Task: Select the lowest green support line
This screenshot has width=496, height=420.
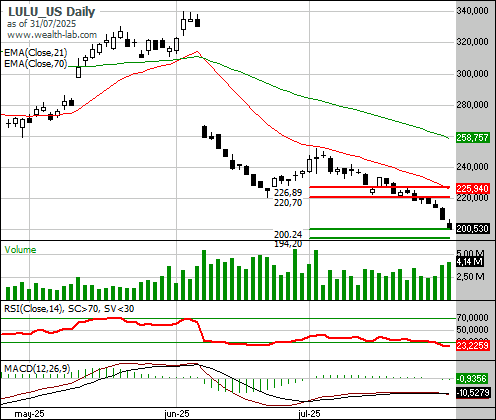Action: click(380, 238)
